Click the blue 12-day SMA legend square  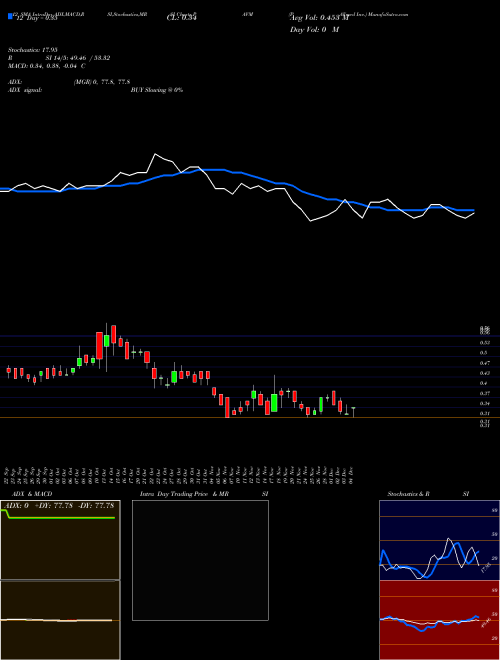coord(10,17)
